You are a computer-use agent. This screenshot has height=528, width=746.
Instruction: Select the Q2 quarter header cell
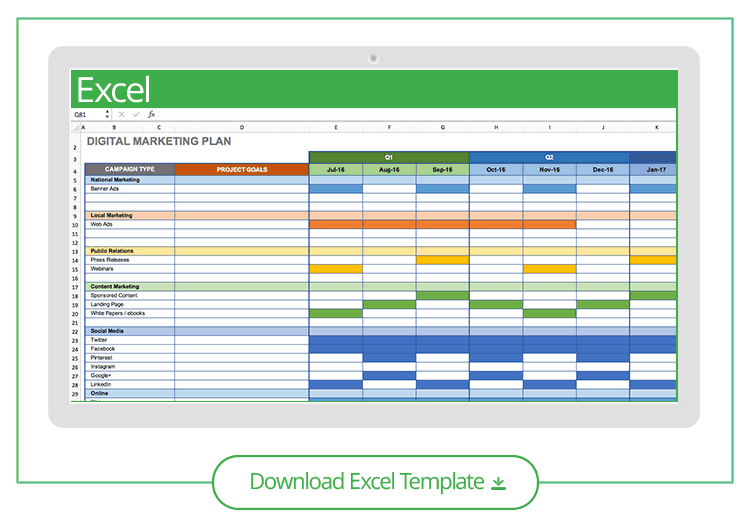pos(549,157)
